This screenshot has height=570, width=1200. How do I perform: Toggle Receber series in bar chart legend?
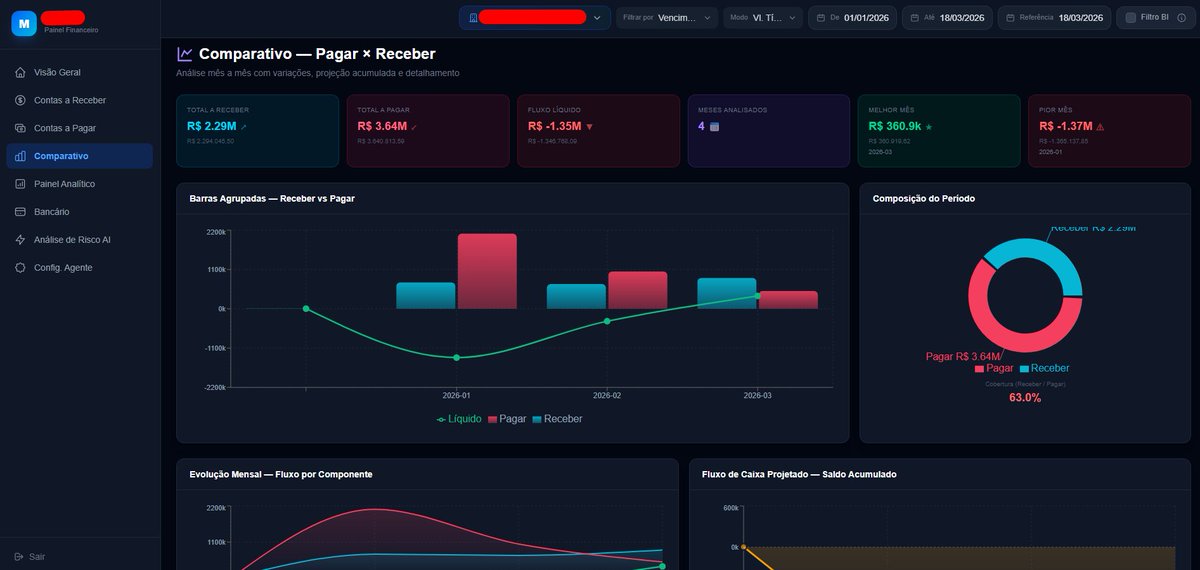pos(557,419)
